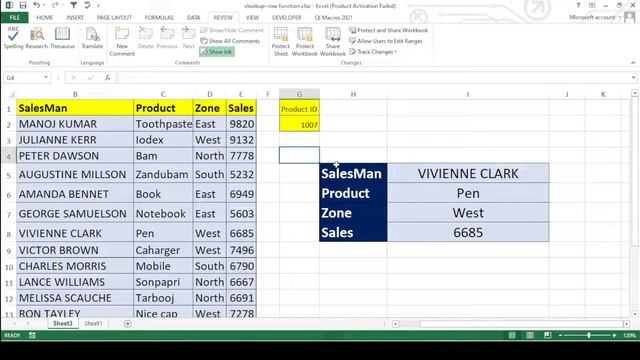Expand the Name Box dropdown

46,78
